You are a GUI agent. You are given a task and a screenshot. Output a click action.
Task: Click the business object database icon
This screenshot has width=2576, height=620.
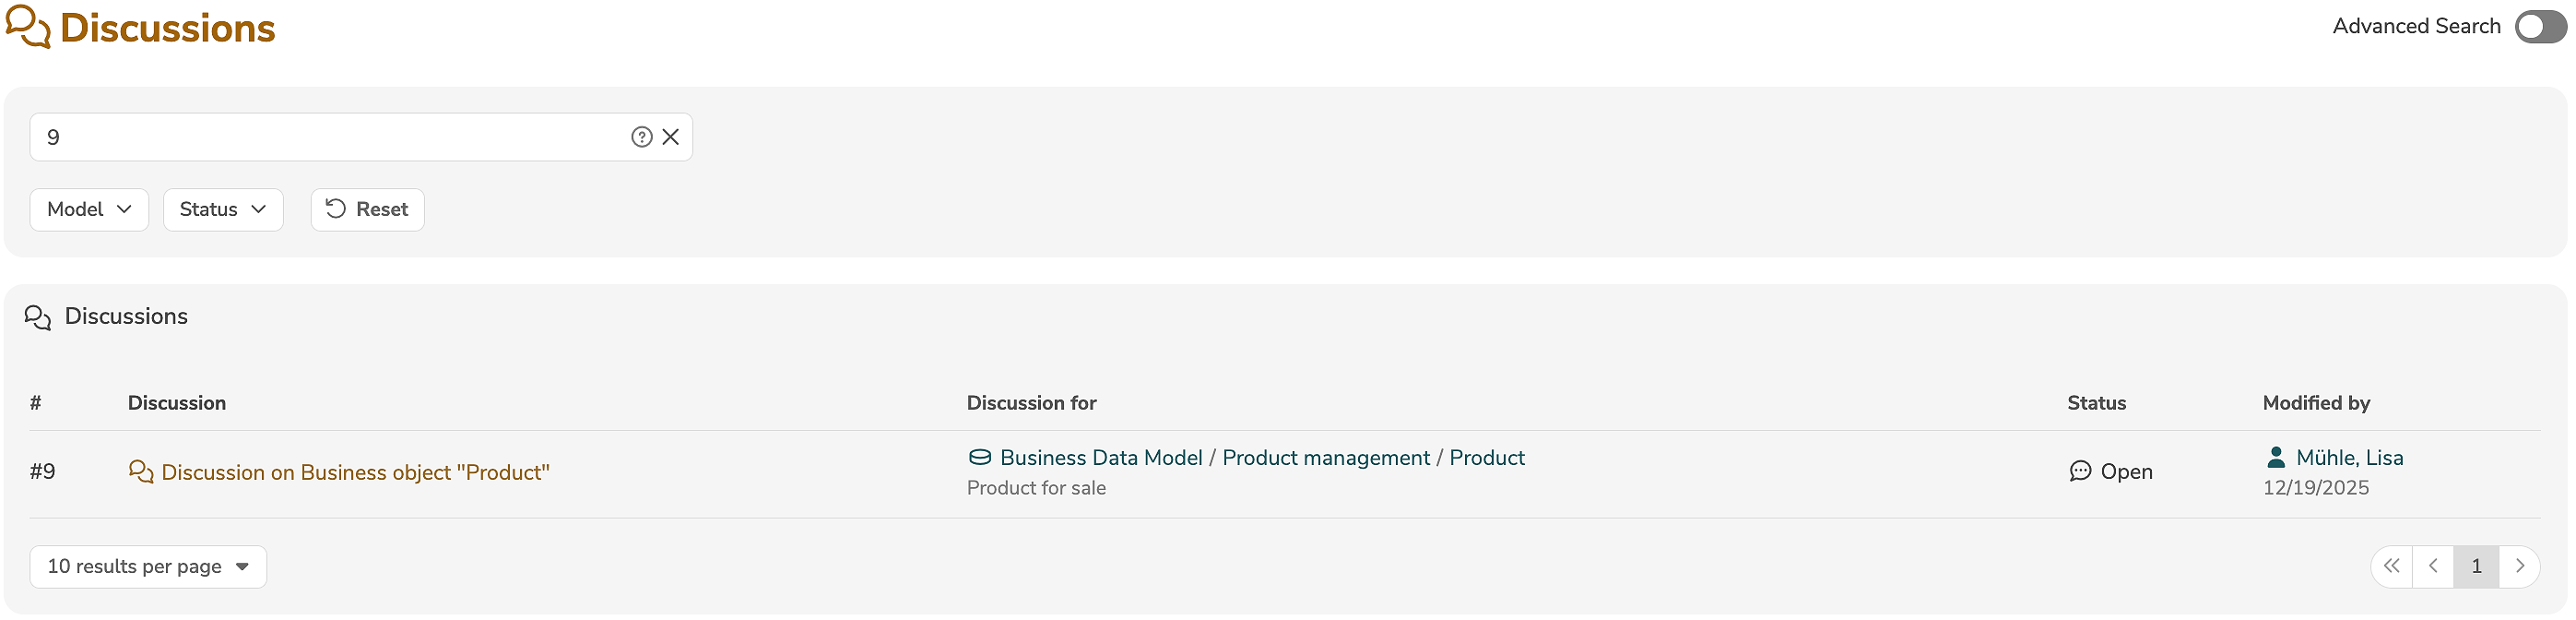pos(980,458)
